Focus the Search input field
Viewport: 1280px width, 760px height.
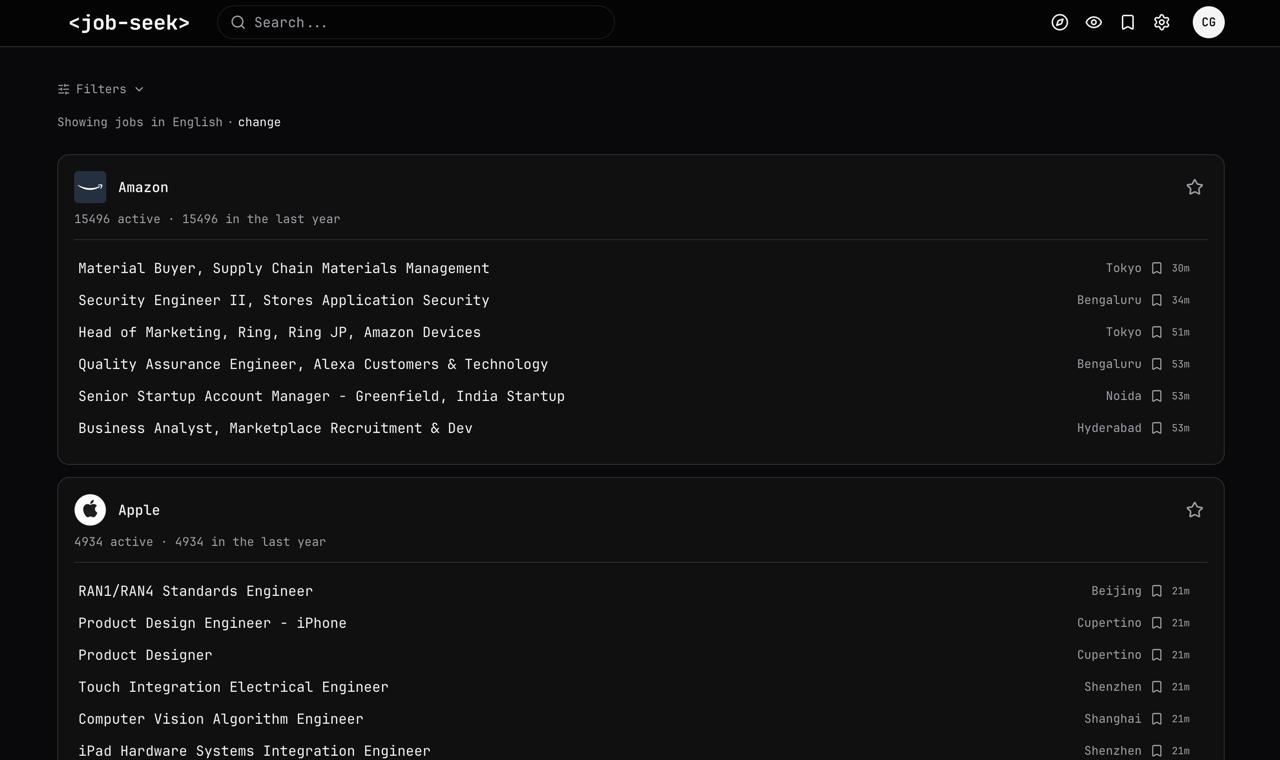click(x=416, y=22)
